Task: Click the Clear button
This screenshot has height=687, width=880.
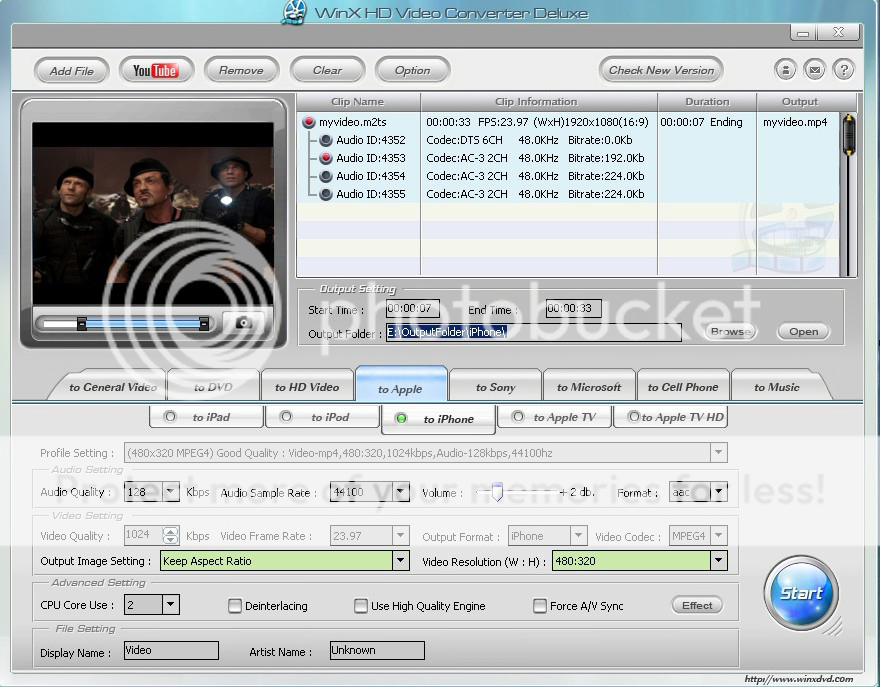Action: pos(327,70)
